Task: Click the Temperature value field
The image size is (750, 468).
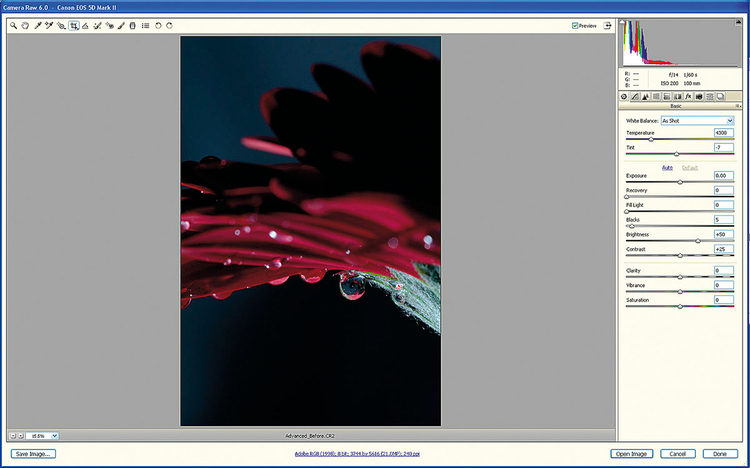Action: click(724, 133)
